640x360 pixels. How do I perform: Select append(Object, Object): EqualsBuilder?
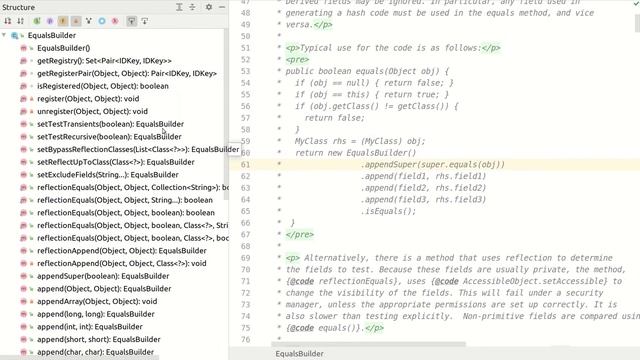coord(104,288)
